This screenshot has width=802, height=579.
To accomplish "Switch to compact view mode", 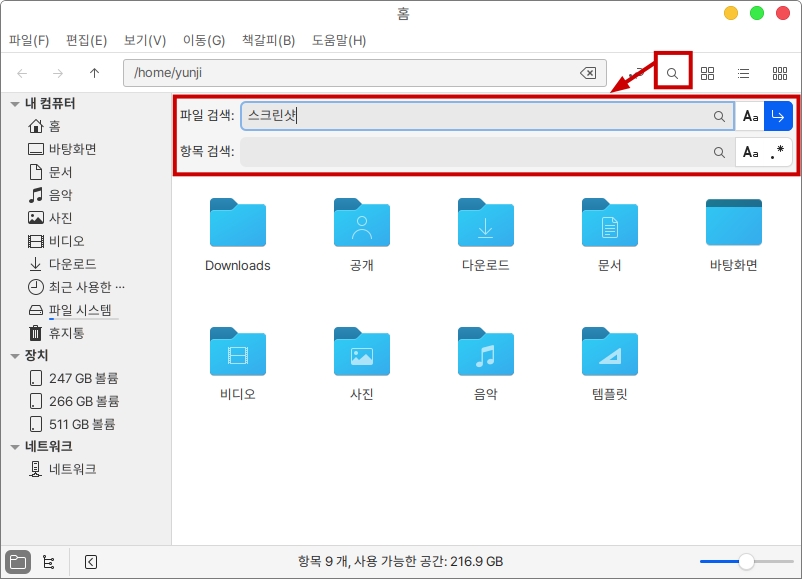I will click(x=779, y=73).
